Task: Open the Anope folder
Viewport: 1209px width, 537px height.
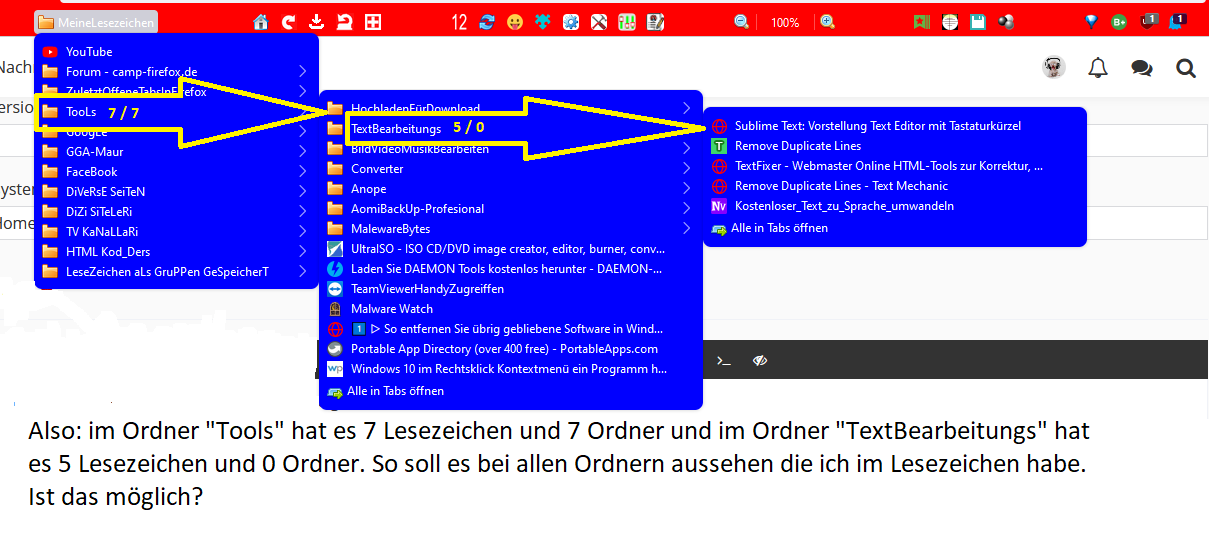Action: pos(510,189)
